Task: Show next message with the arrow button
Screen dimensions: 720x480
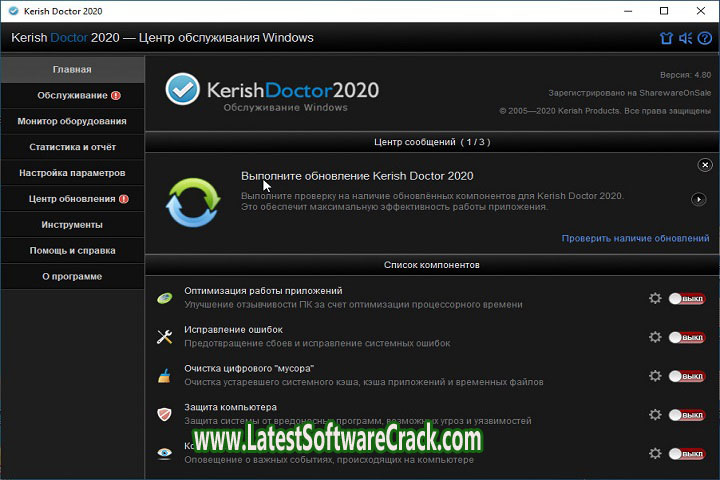Action: 699,199
